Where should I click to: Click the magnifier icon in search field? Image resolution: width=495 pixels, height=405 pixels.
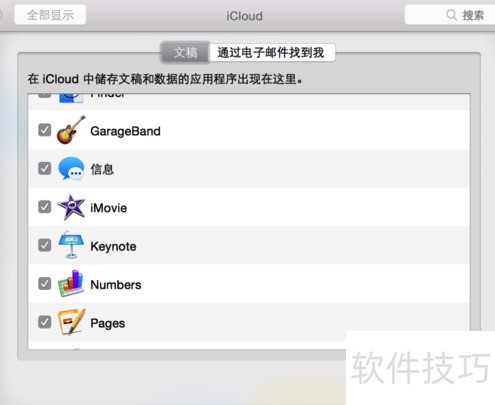click(452, 15)
